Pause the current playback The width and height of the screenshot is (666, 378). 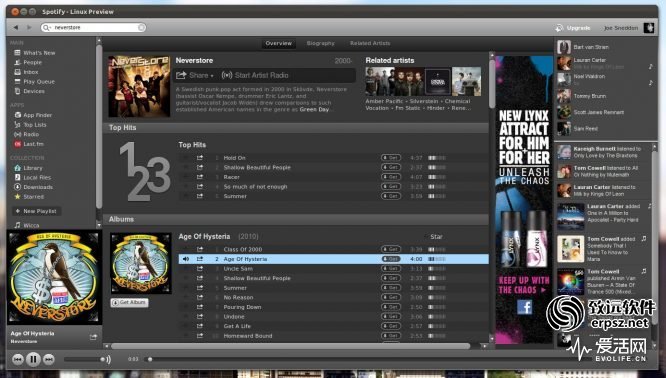coord(33,360)
